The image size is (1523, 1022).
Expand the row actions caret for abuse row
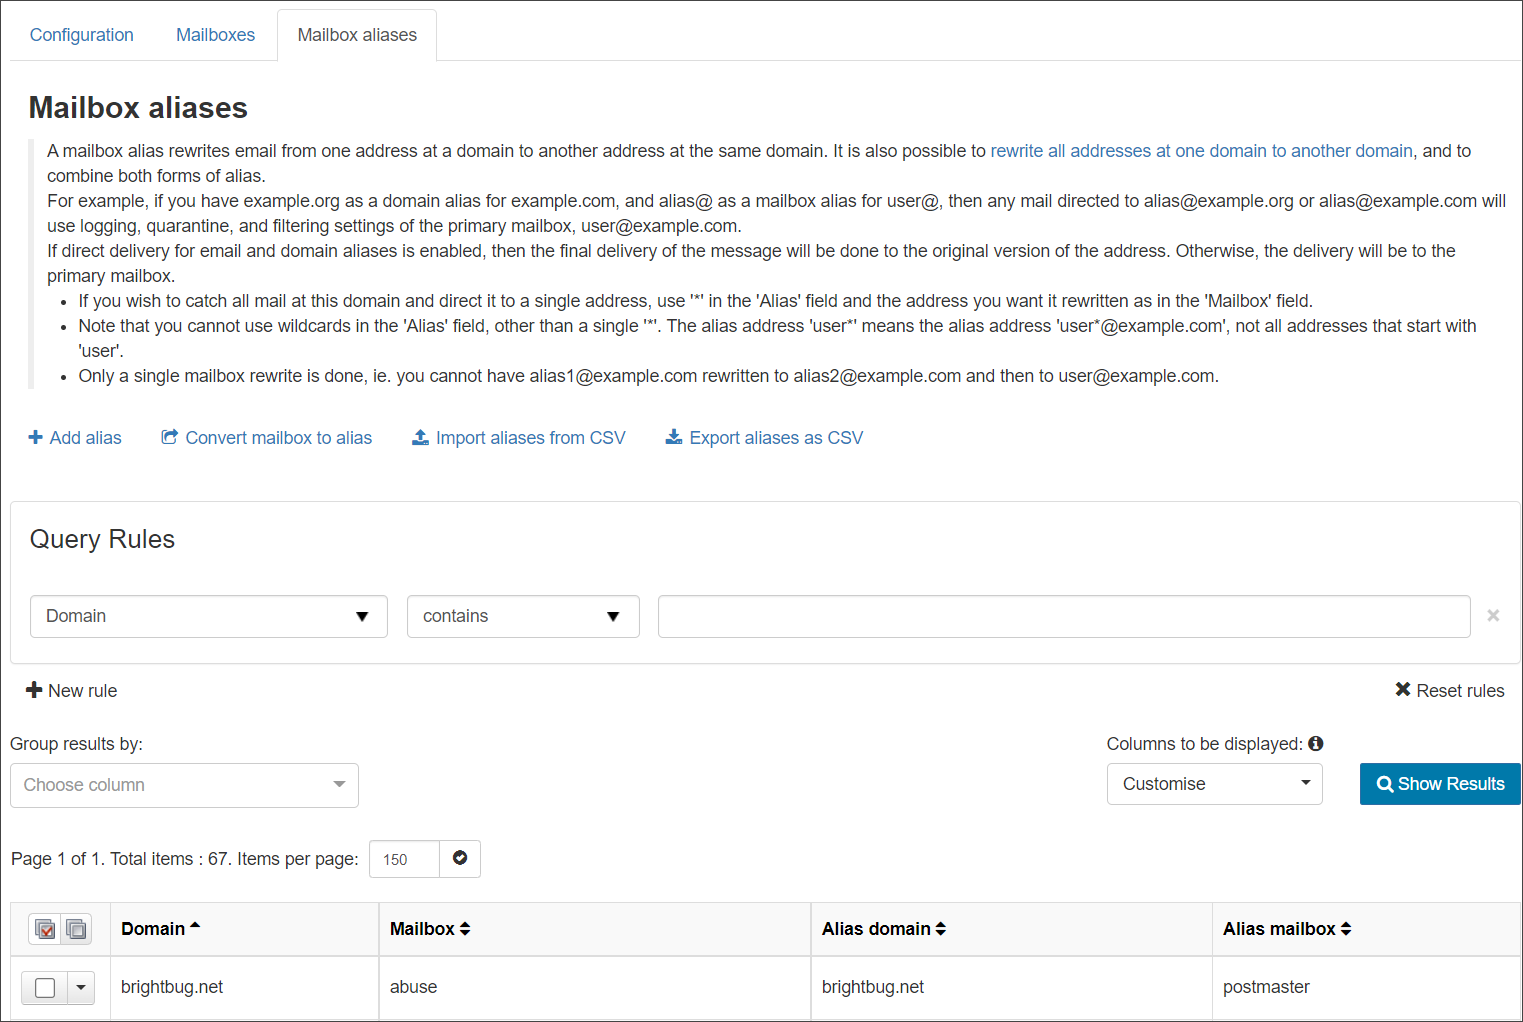pos(81,988)
